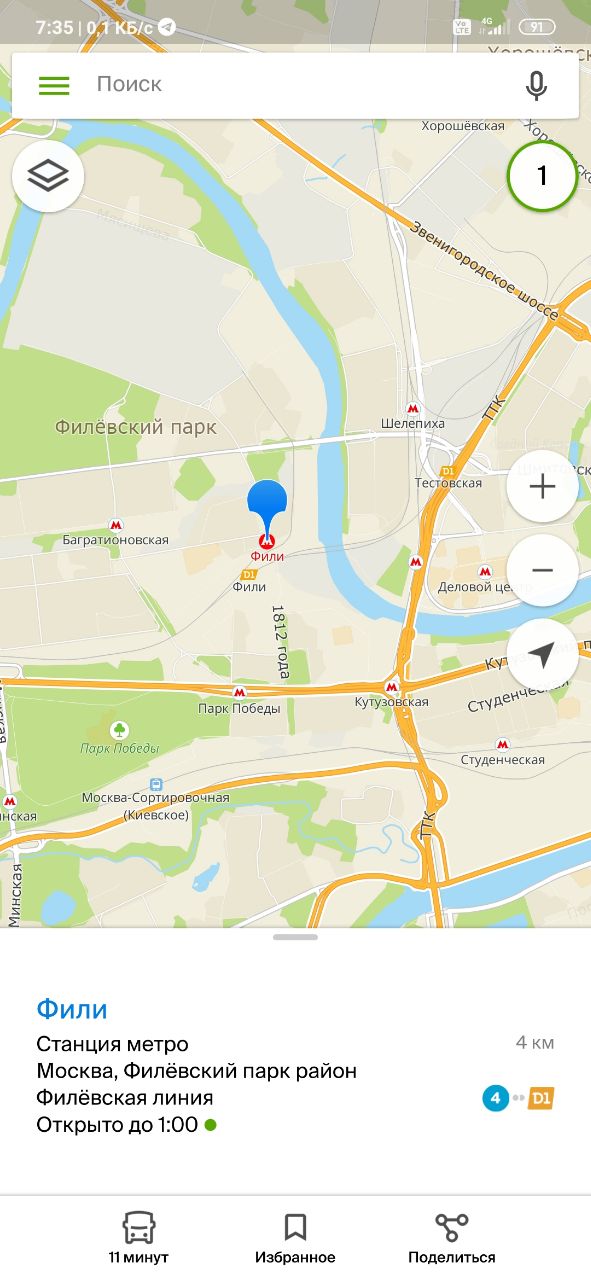591x1280 pixels.
Task: Center the map on my location with the arrow
Action: (542, 655)
